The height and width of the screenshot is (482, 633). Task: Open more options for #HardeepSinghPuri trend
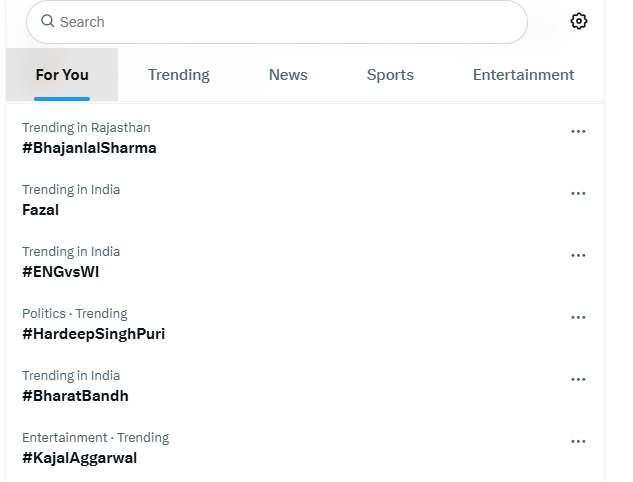[x=578, y=317]
